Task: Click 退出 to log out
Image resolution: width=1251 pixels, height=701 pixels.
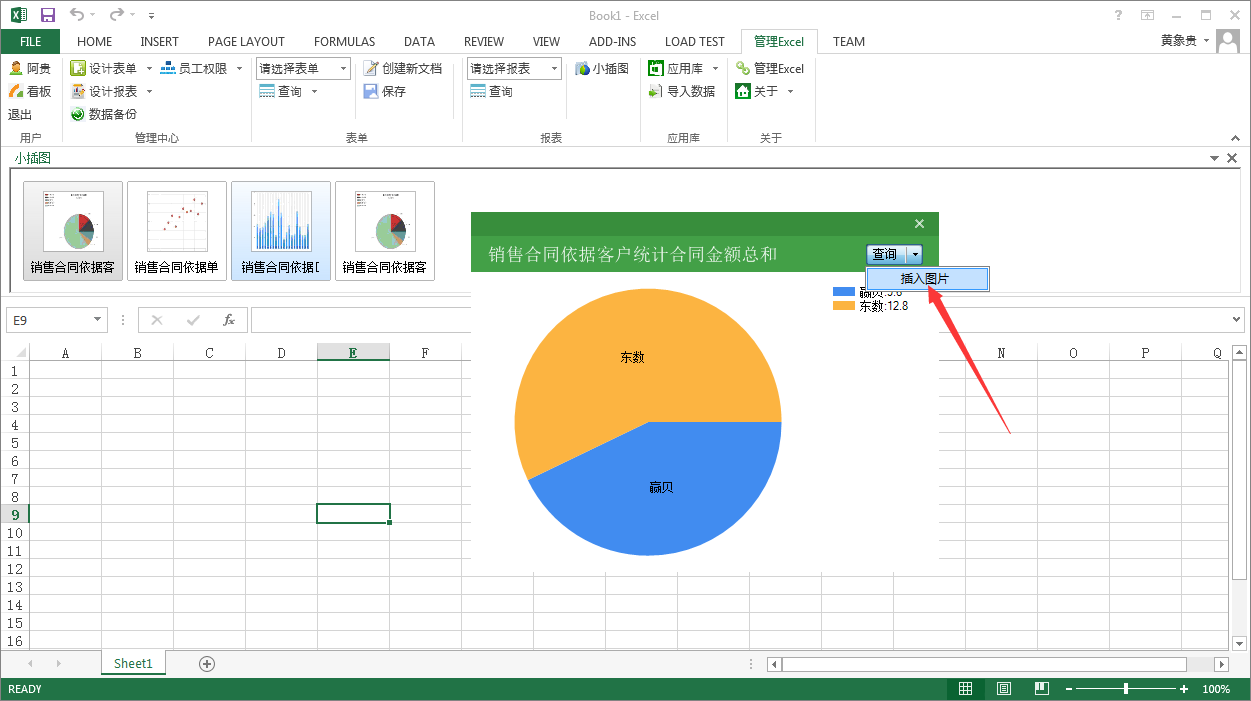Action: tap(20, 114)
